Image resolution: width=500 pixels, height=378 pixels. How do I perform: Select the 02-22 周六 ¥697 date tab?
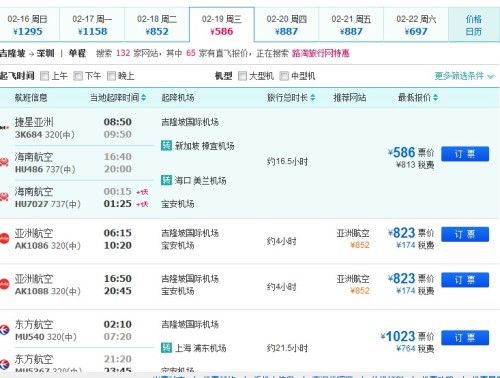(x=416, y=25)
